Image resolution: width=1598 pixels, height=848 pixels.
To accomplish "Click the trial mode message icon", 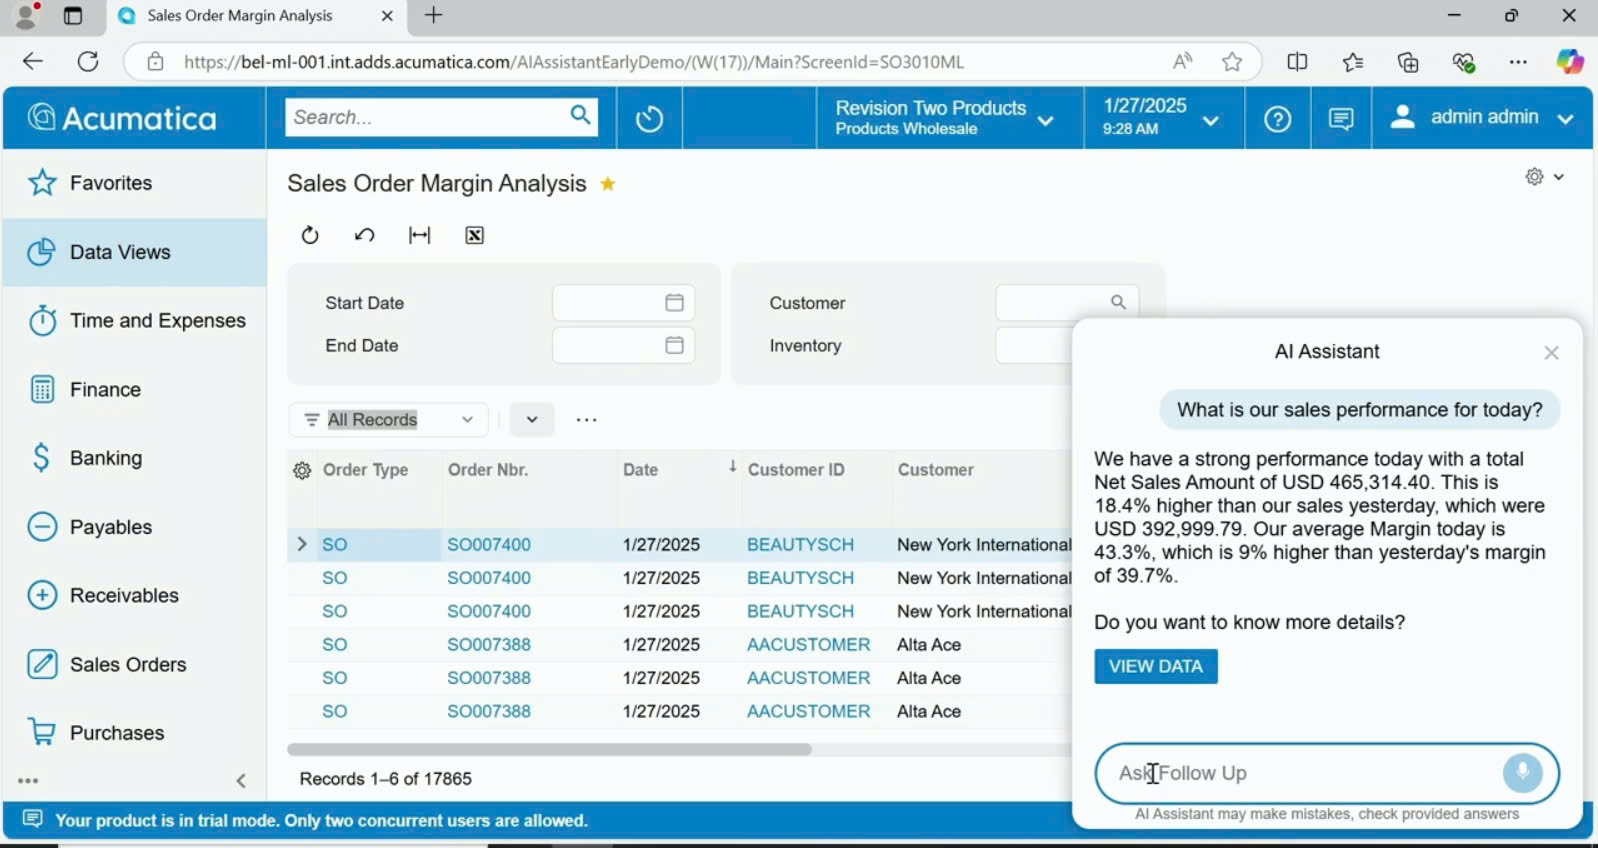I will (x=33, y=820).
